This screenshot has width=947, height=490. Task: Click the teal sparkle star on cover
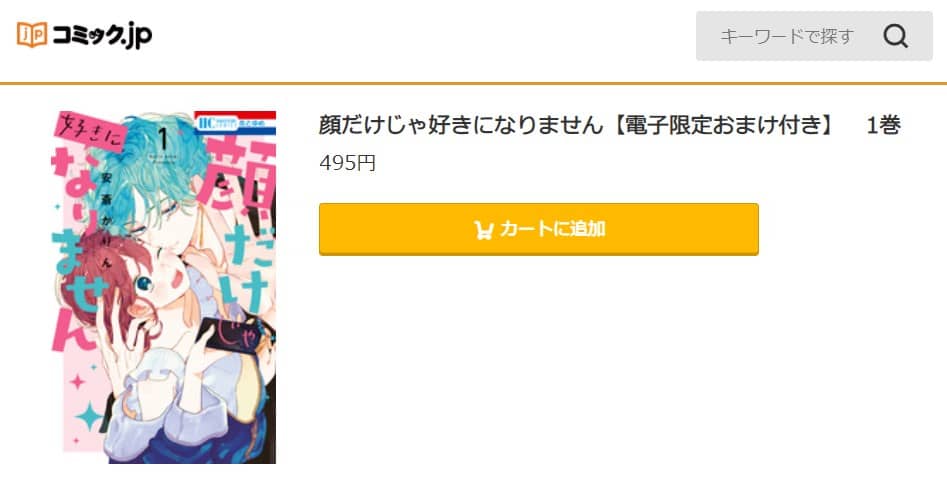tap(91, 416)
